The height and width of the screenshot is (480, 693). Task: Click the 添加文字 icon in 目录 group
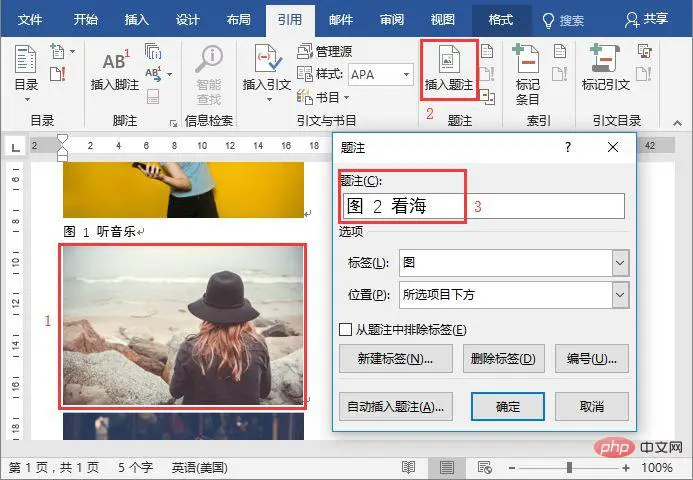coord(58,51)
